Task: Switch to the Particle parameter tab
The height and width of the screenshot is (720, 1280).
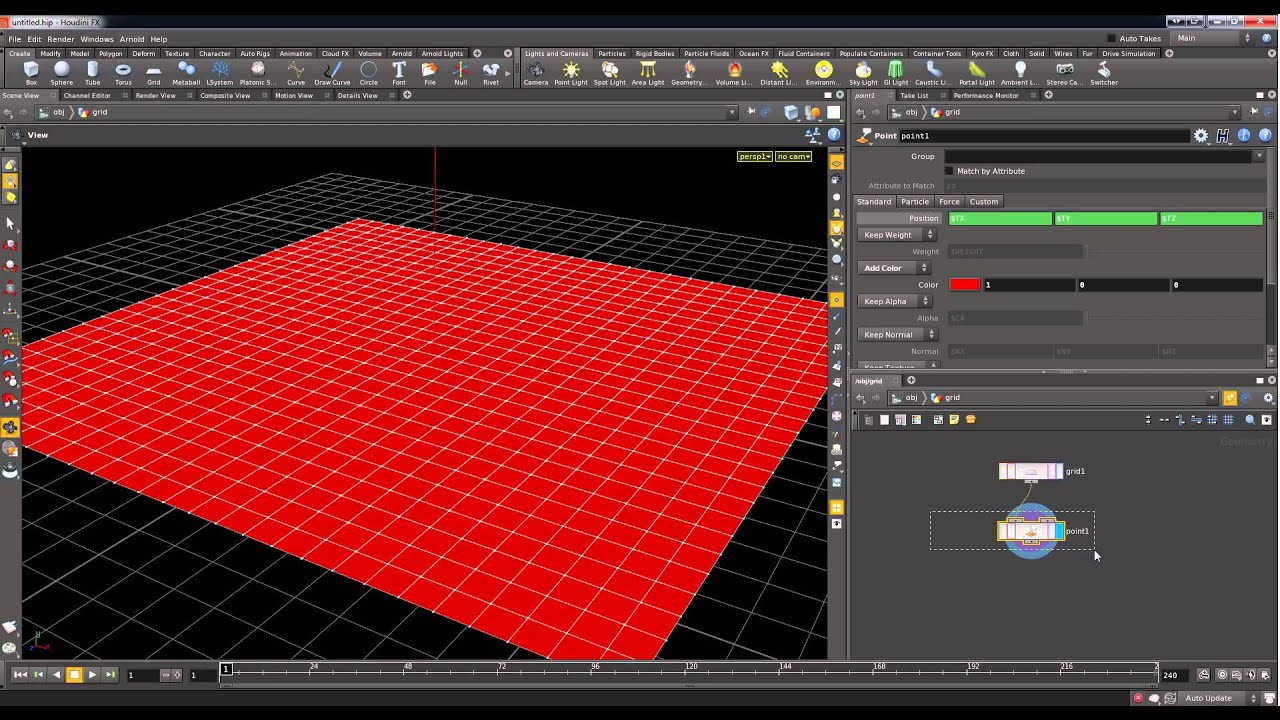Action: click(915, 202)
